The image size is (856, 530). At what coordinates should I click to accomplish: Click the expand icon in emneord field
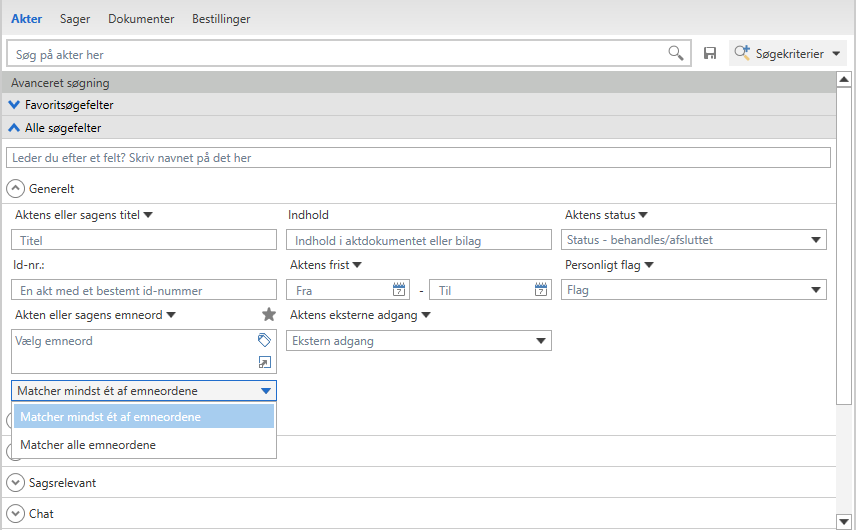[x=264, y=363]
